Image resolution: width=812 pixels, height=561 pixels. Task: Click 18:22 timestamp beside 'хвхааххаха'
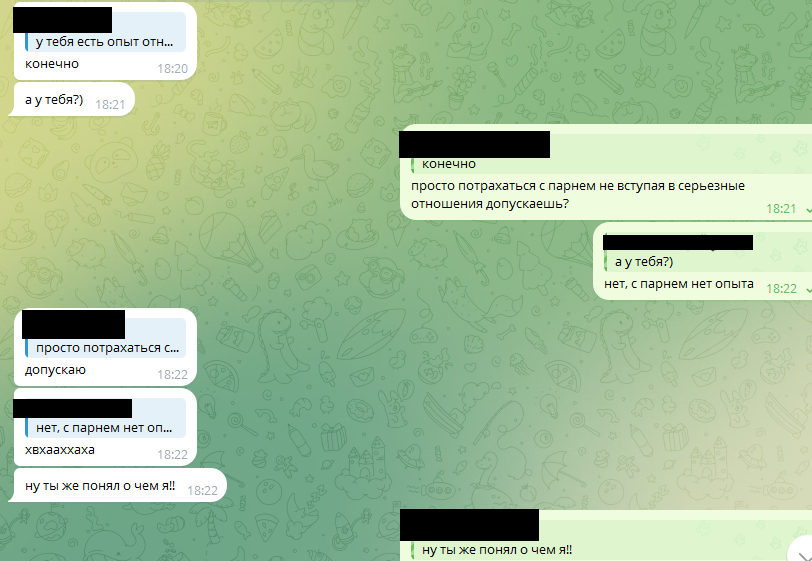172,455
